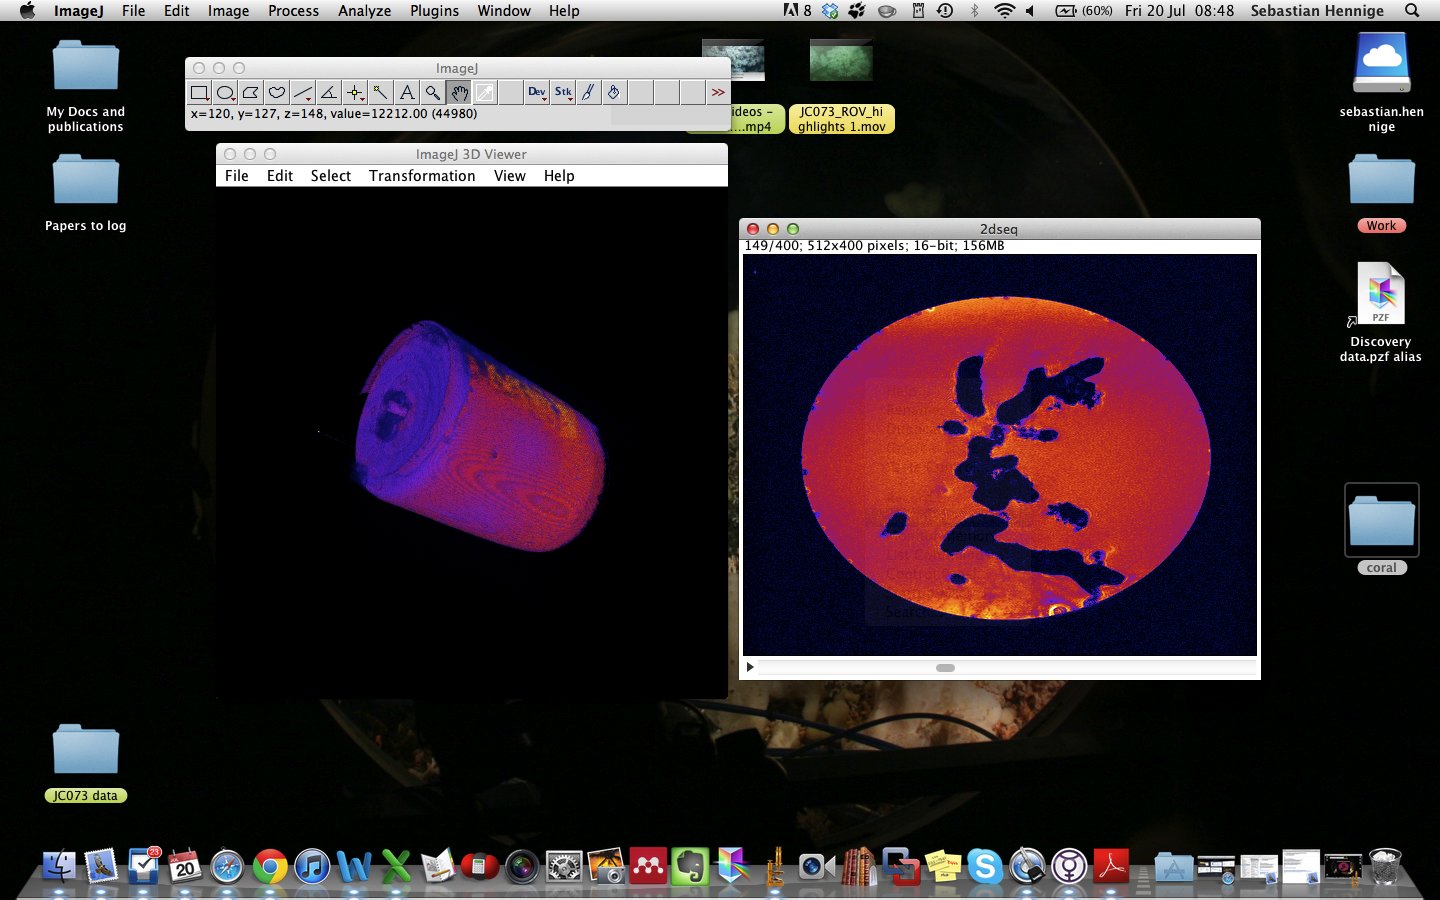Viewport: 1440px width, 900px height.
Task: Select the Paintbrush tool
Action: point(589,93)
